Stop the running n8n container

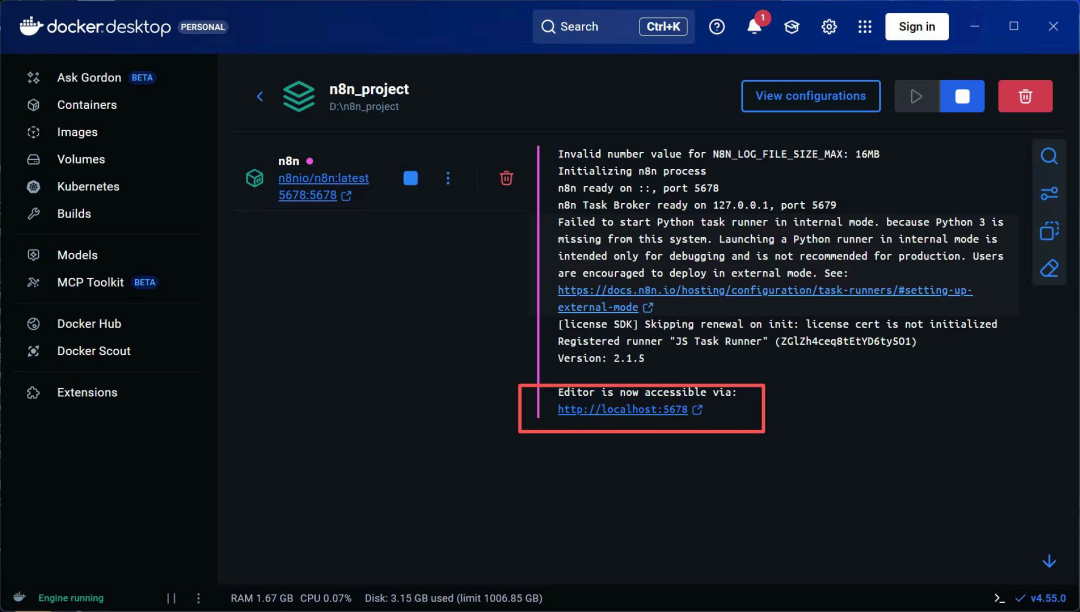pos(410,177)
